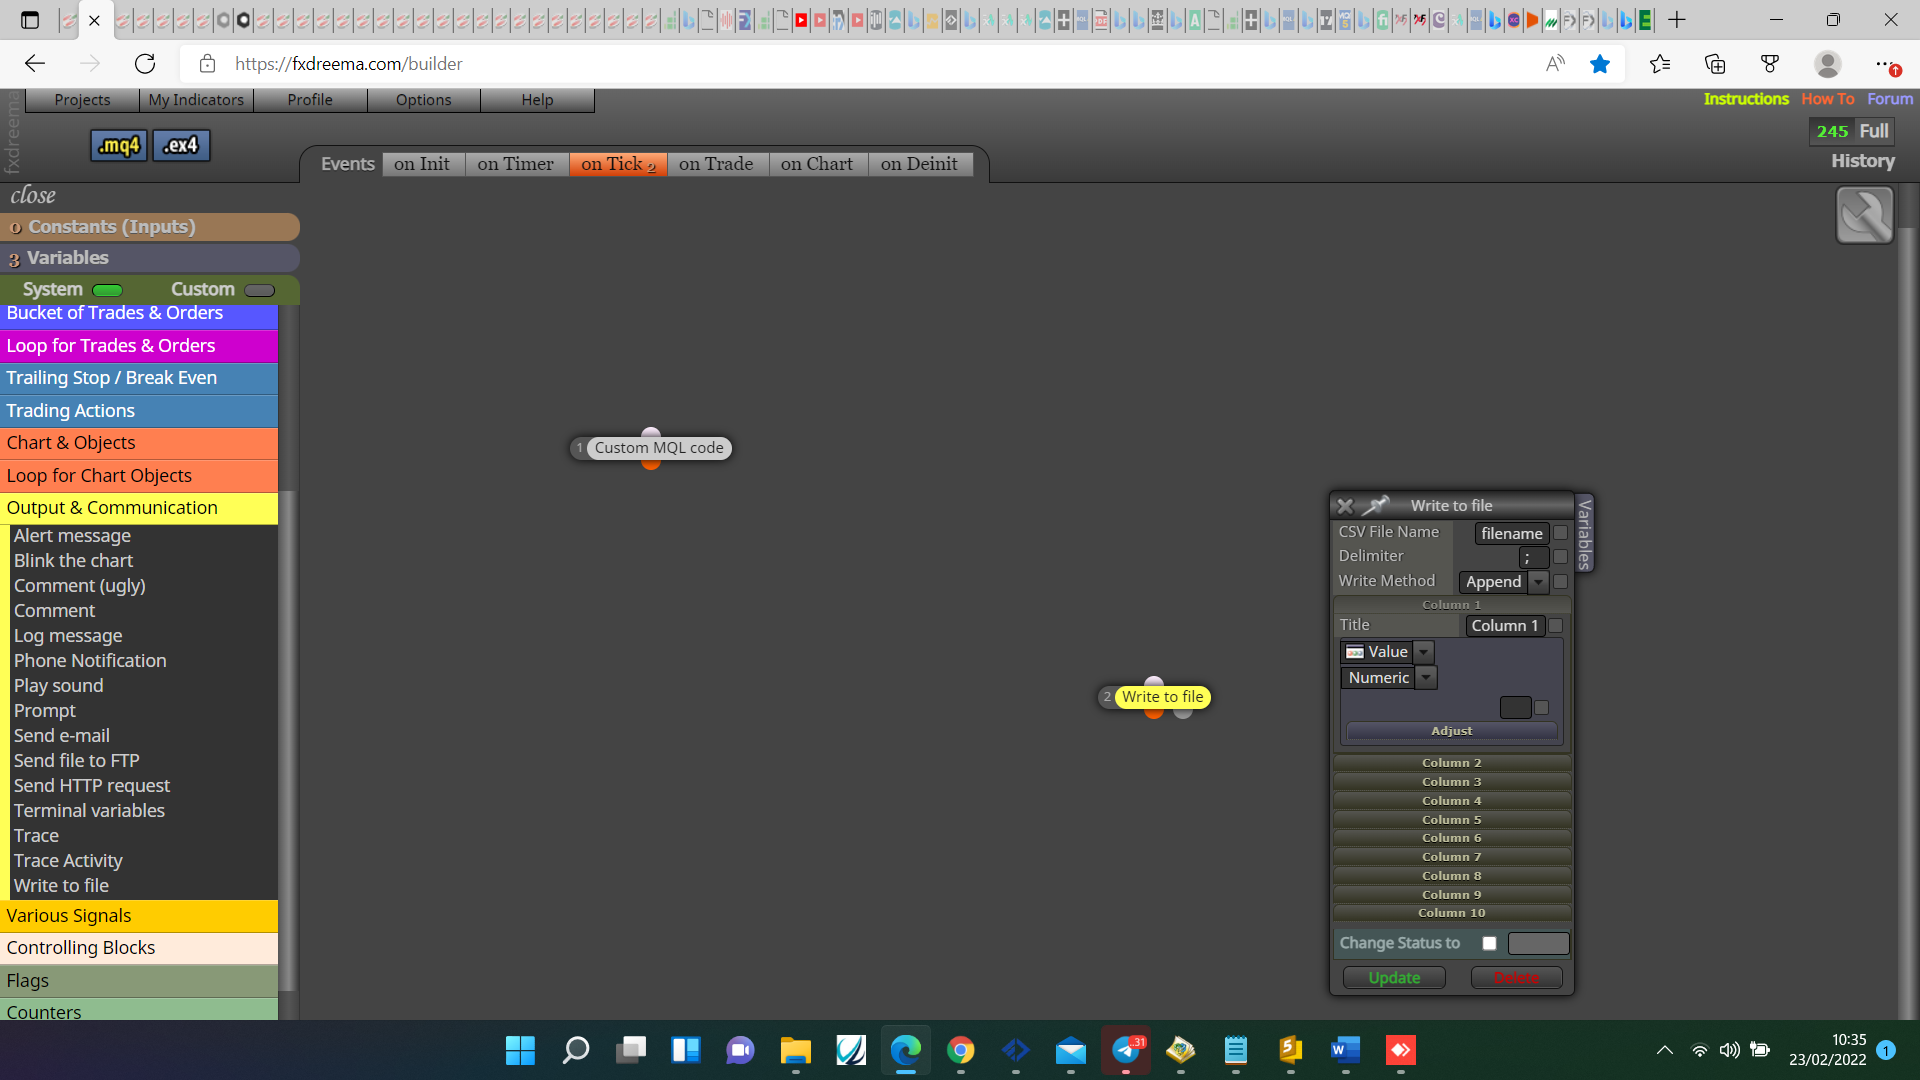Open the Windows Start menu
This screenshot has width=1920, height=1080.
coord(520,1050)
